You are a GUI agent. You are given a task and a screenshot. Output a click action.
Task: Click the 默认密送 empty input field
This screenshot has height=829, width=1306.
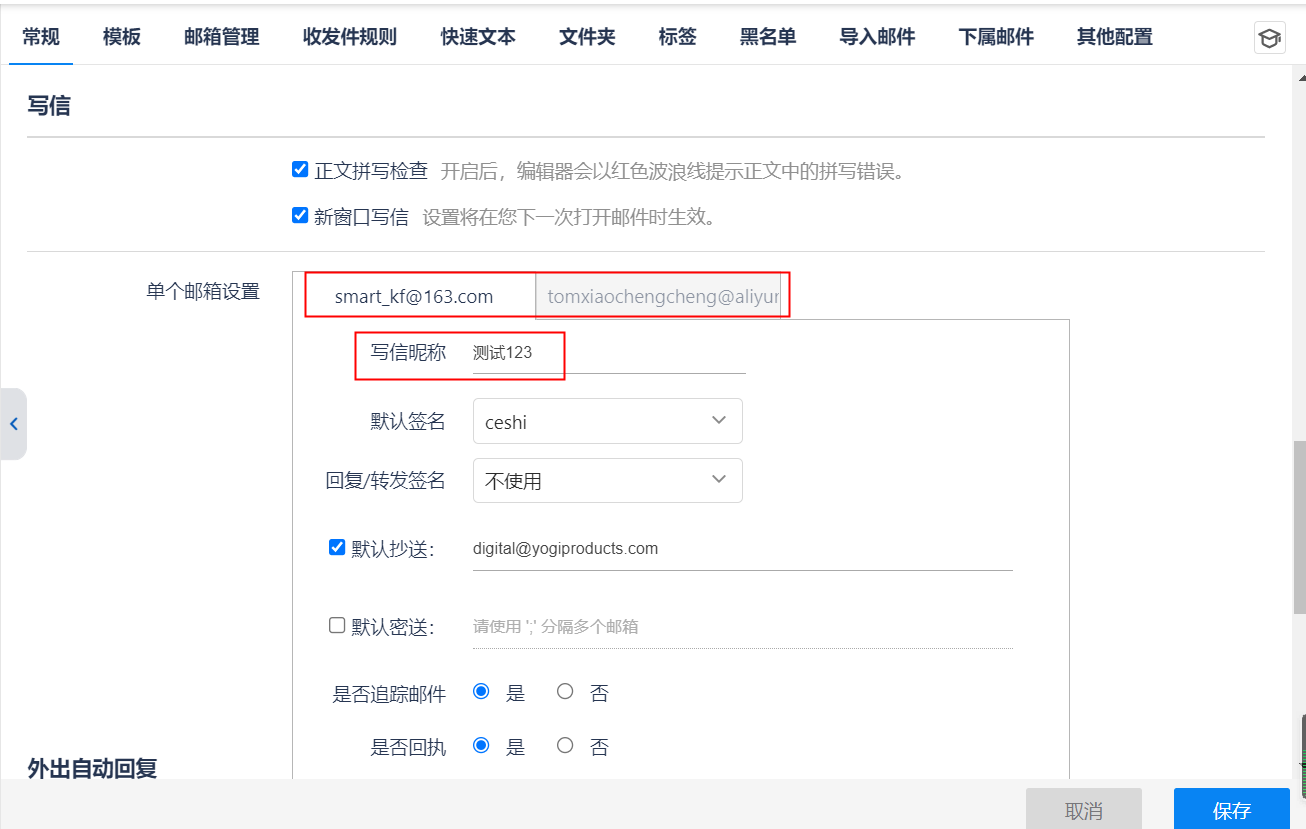pyautogui.click(x=743, y=627)
